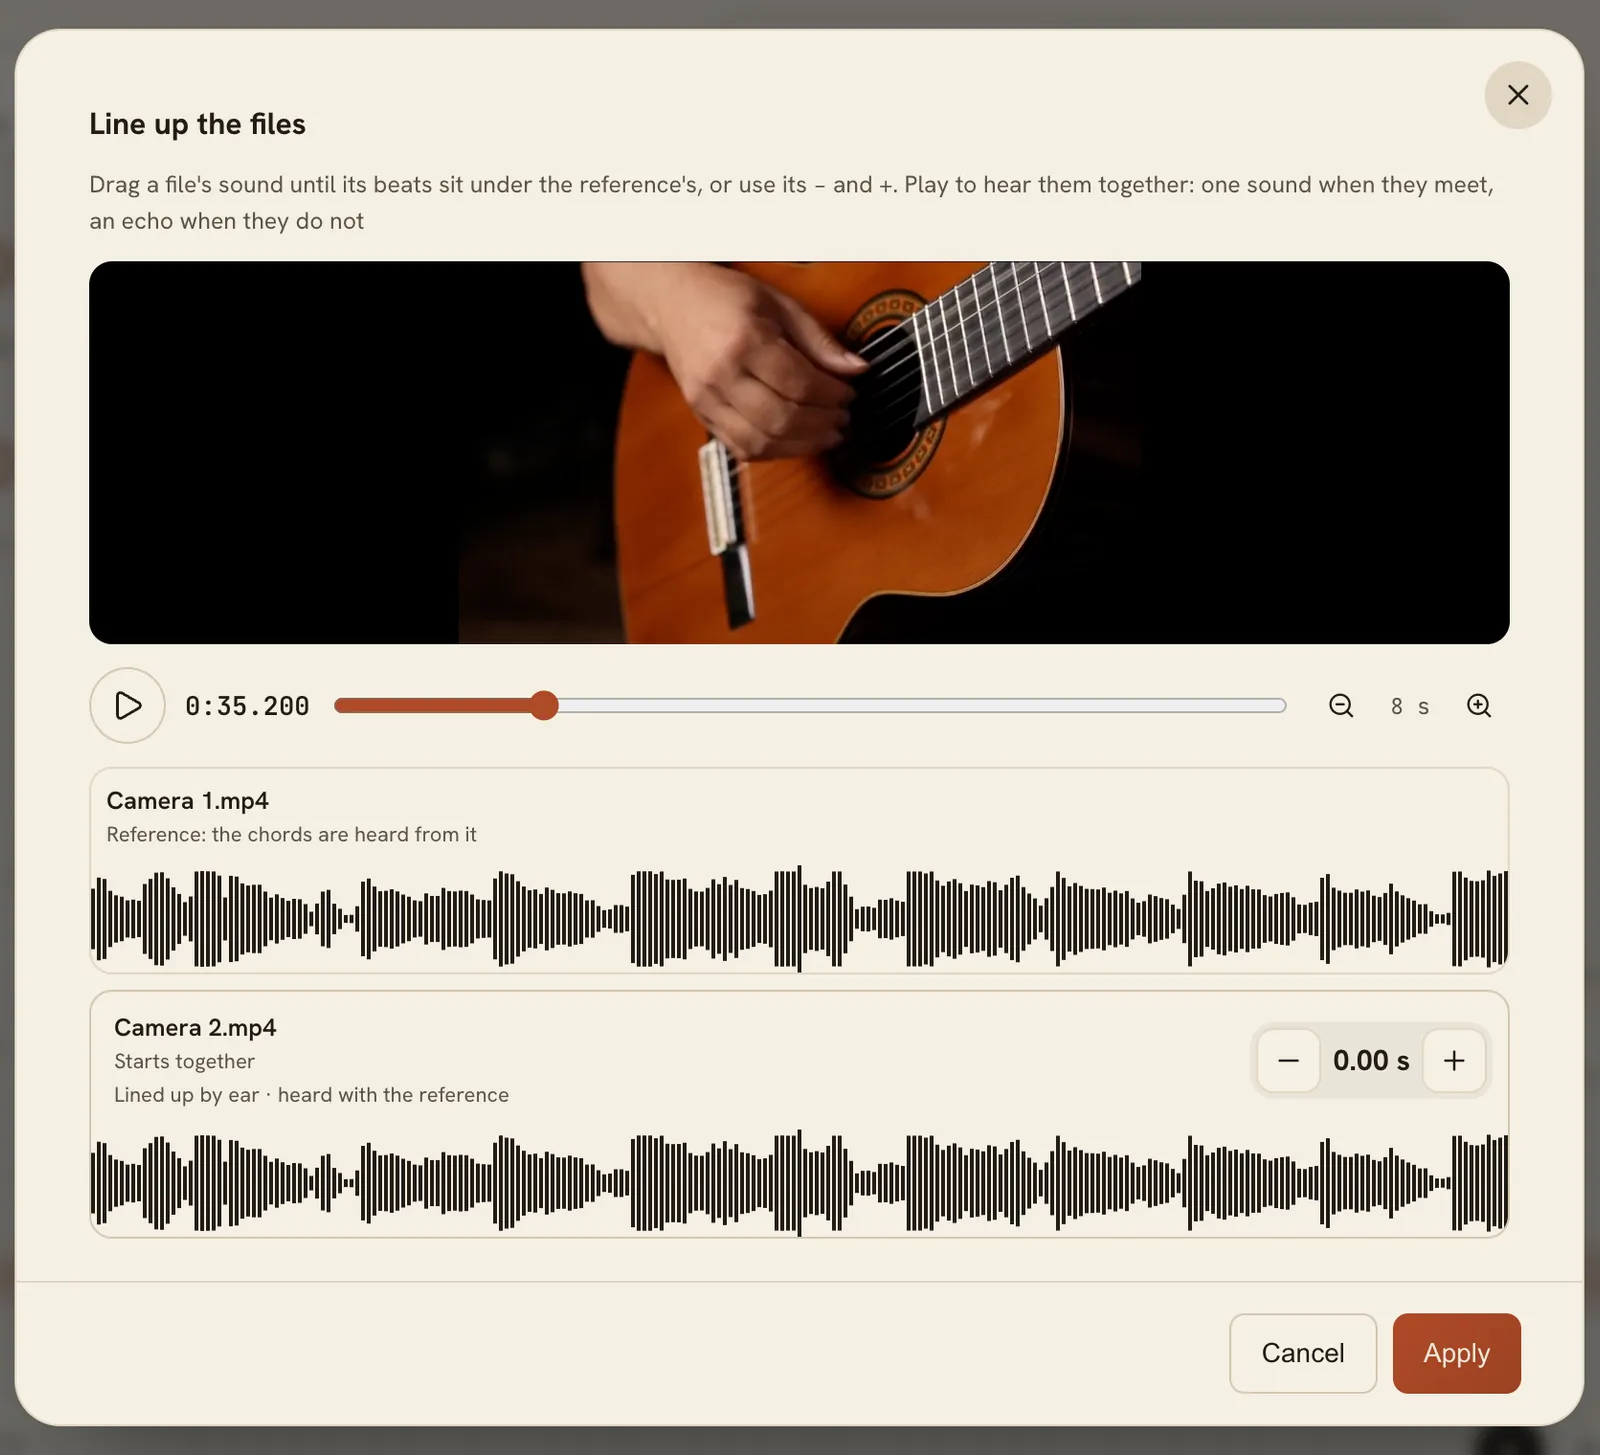Zoom out the waveform timeline
Image resolution: width=1600 pixels, height=1455 pixels.
point(1341,706)
